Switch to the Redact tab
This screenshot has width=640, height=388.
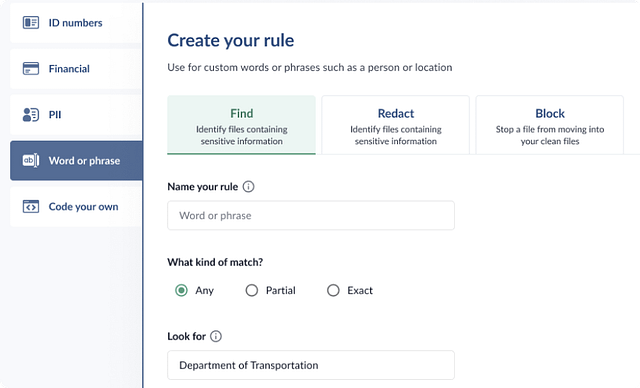tap(396, 125)
